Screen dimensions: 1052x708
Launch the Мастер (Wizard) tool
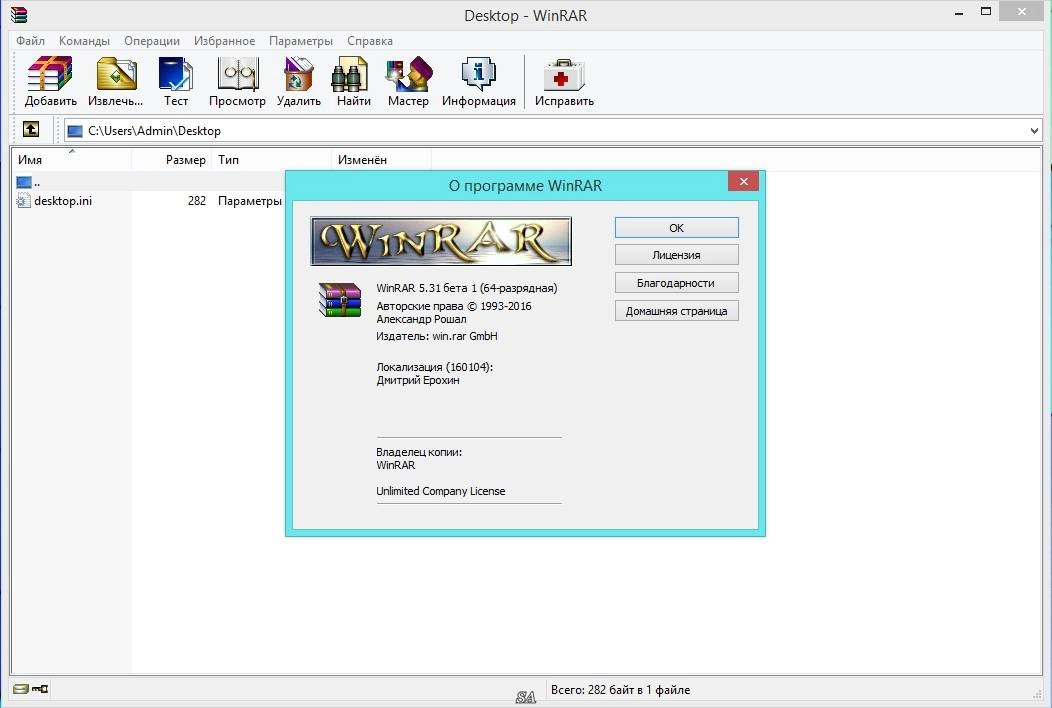(x=408, y=81)
